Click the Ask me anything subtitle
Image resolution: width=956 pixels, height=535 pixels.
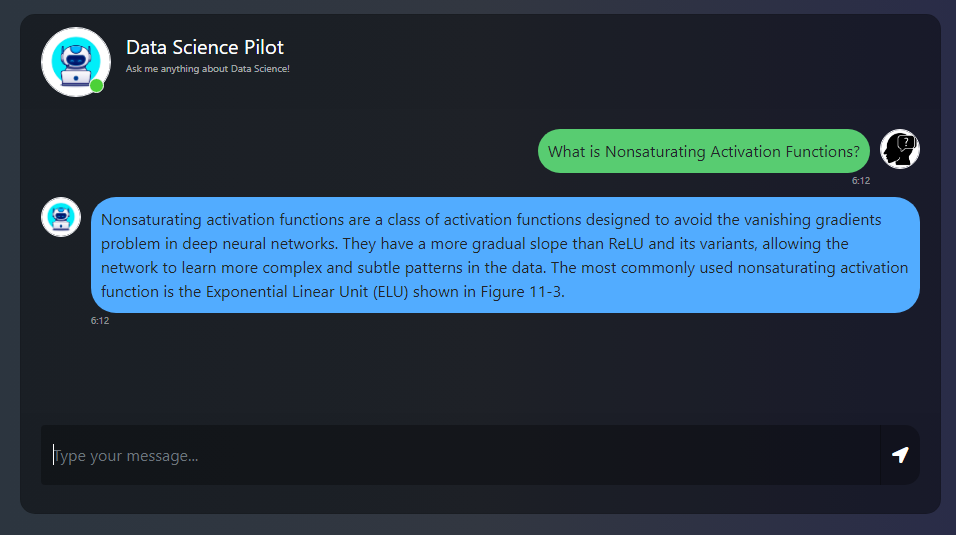[207, 69]
